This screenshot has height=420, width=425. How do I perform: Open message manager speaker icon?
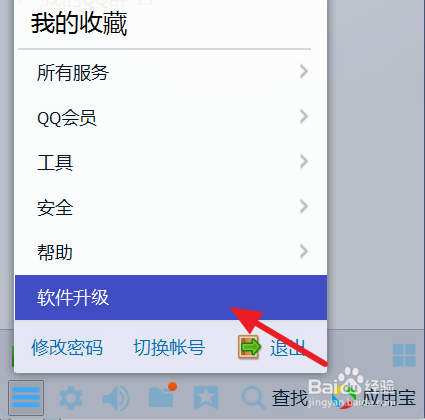pyautogui.click(x=116, y=398)
